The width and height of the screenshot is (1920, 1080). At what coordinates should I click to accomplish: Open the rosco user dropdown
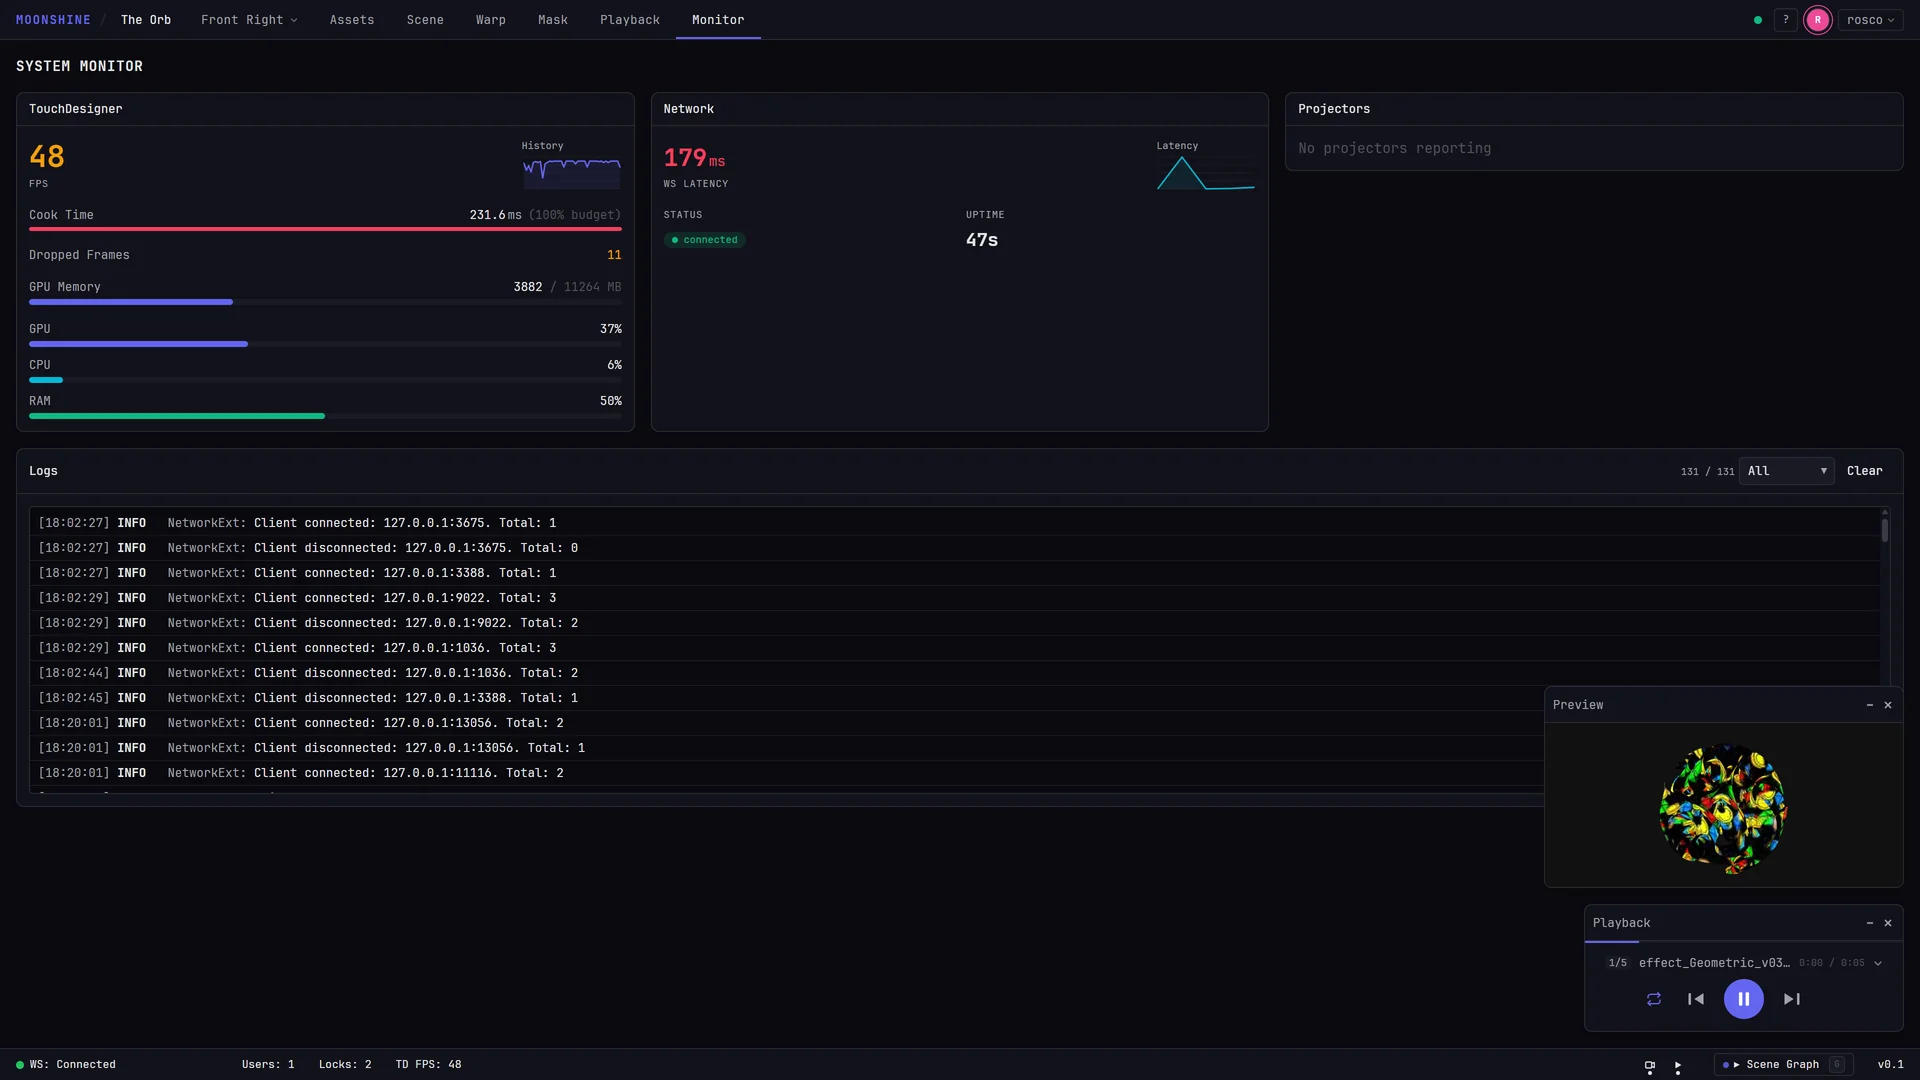[1870, 20]
